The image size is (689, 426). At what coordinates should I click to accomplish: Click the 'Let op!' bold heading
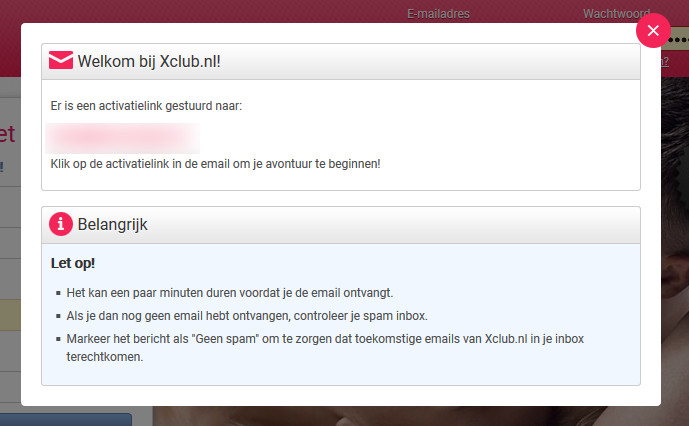point(73,263)
